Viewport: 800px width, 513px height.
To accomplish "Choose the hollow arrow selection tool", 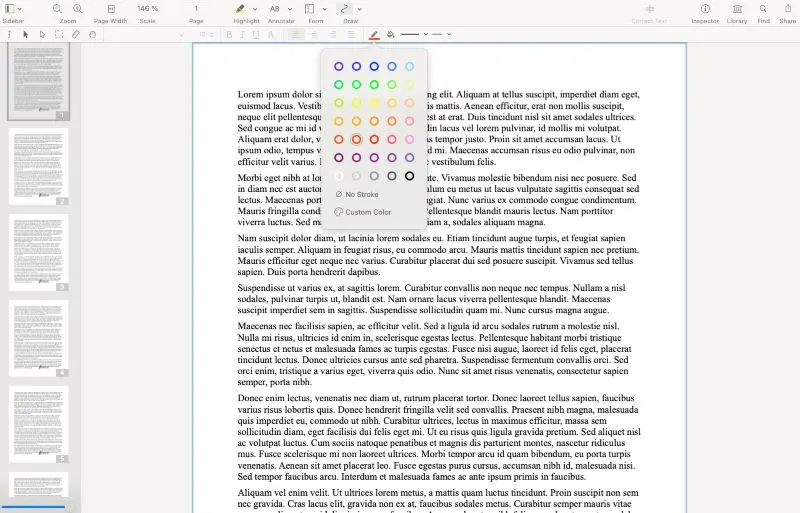I will [42, 34].
